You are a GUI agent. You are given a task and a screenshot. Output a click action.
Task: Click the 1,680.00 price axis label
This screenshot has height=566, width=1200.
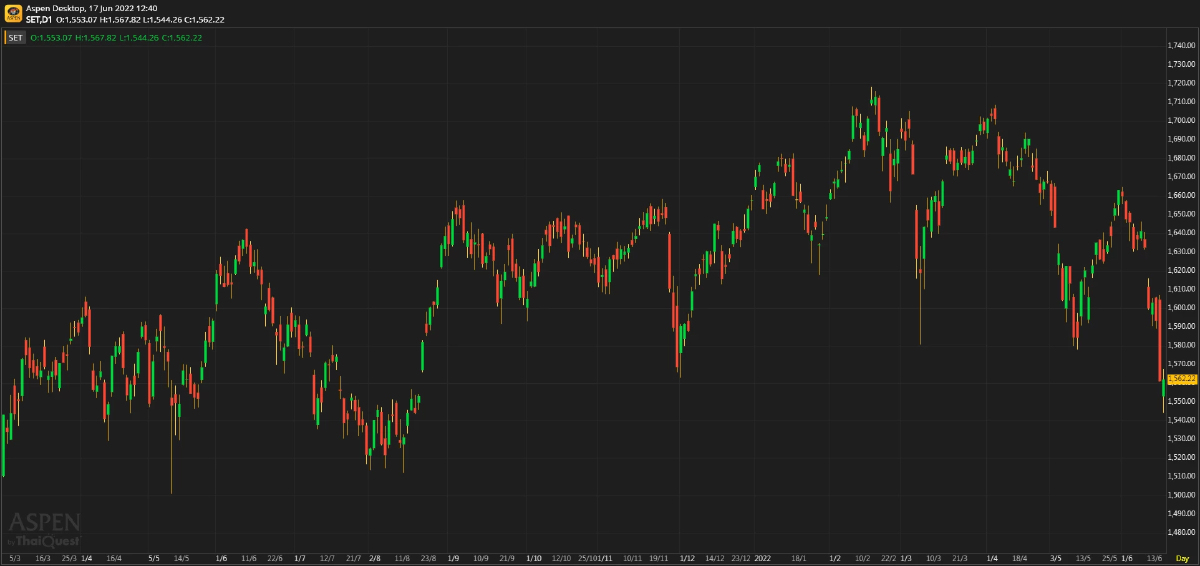point(1183,158)
